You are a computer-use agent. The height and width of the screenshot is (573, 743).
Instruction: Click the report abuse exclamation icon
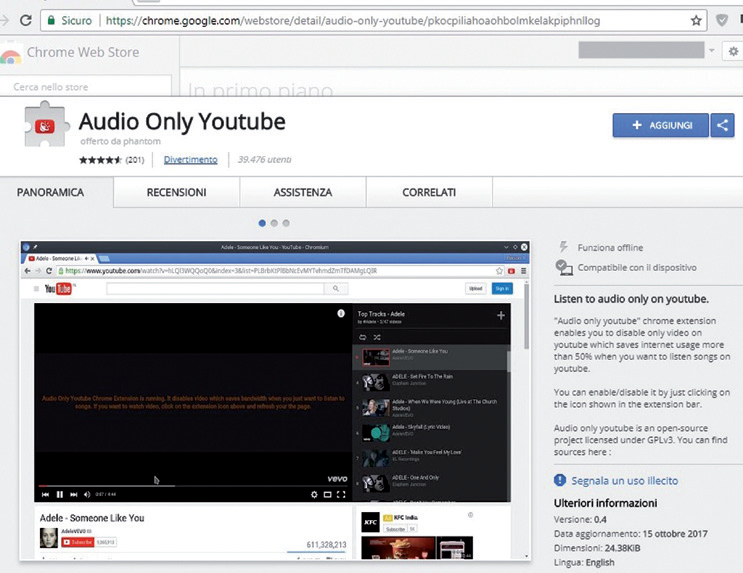pyautogui.click(x=560, y=480)
